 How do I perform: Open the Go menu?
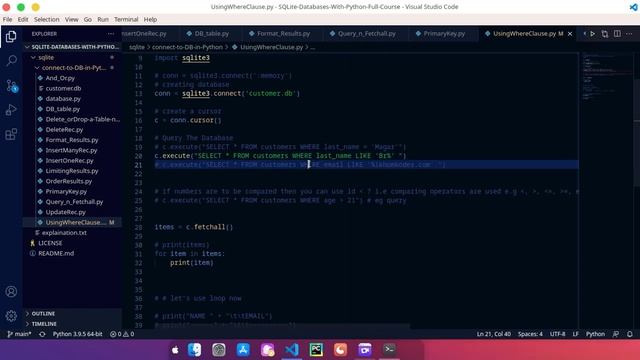[88, 19]
